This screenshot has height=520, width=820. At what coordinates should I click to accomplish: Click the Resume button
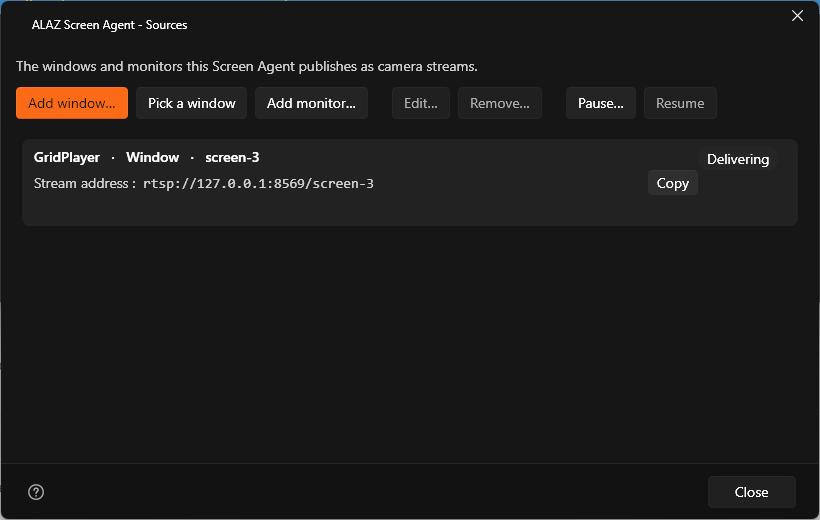pos(680,103)
